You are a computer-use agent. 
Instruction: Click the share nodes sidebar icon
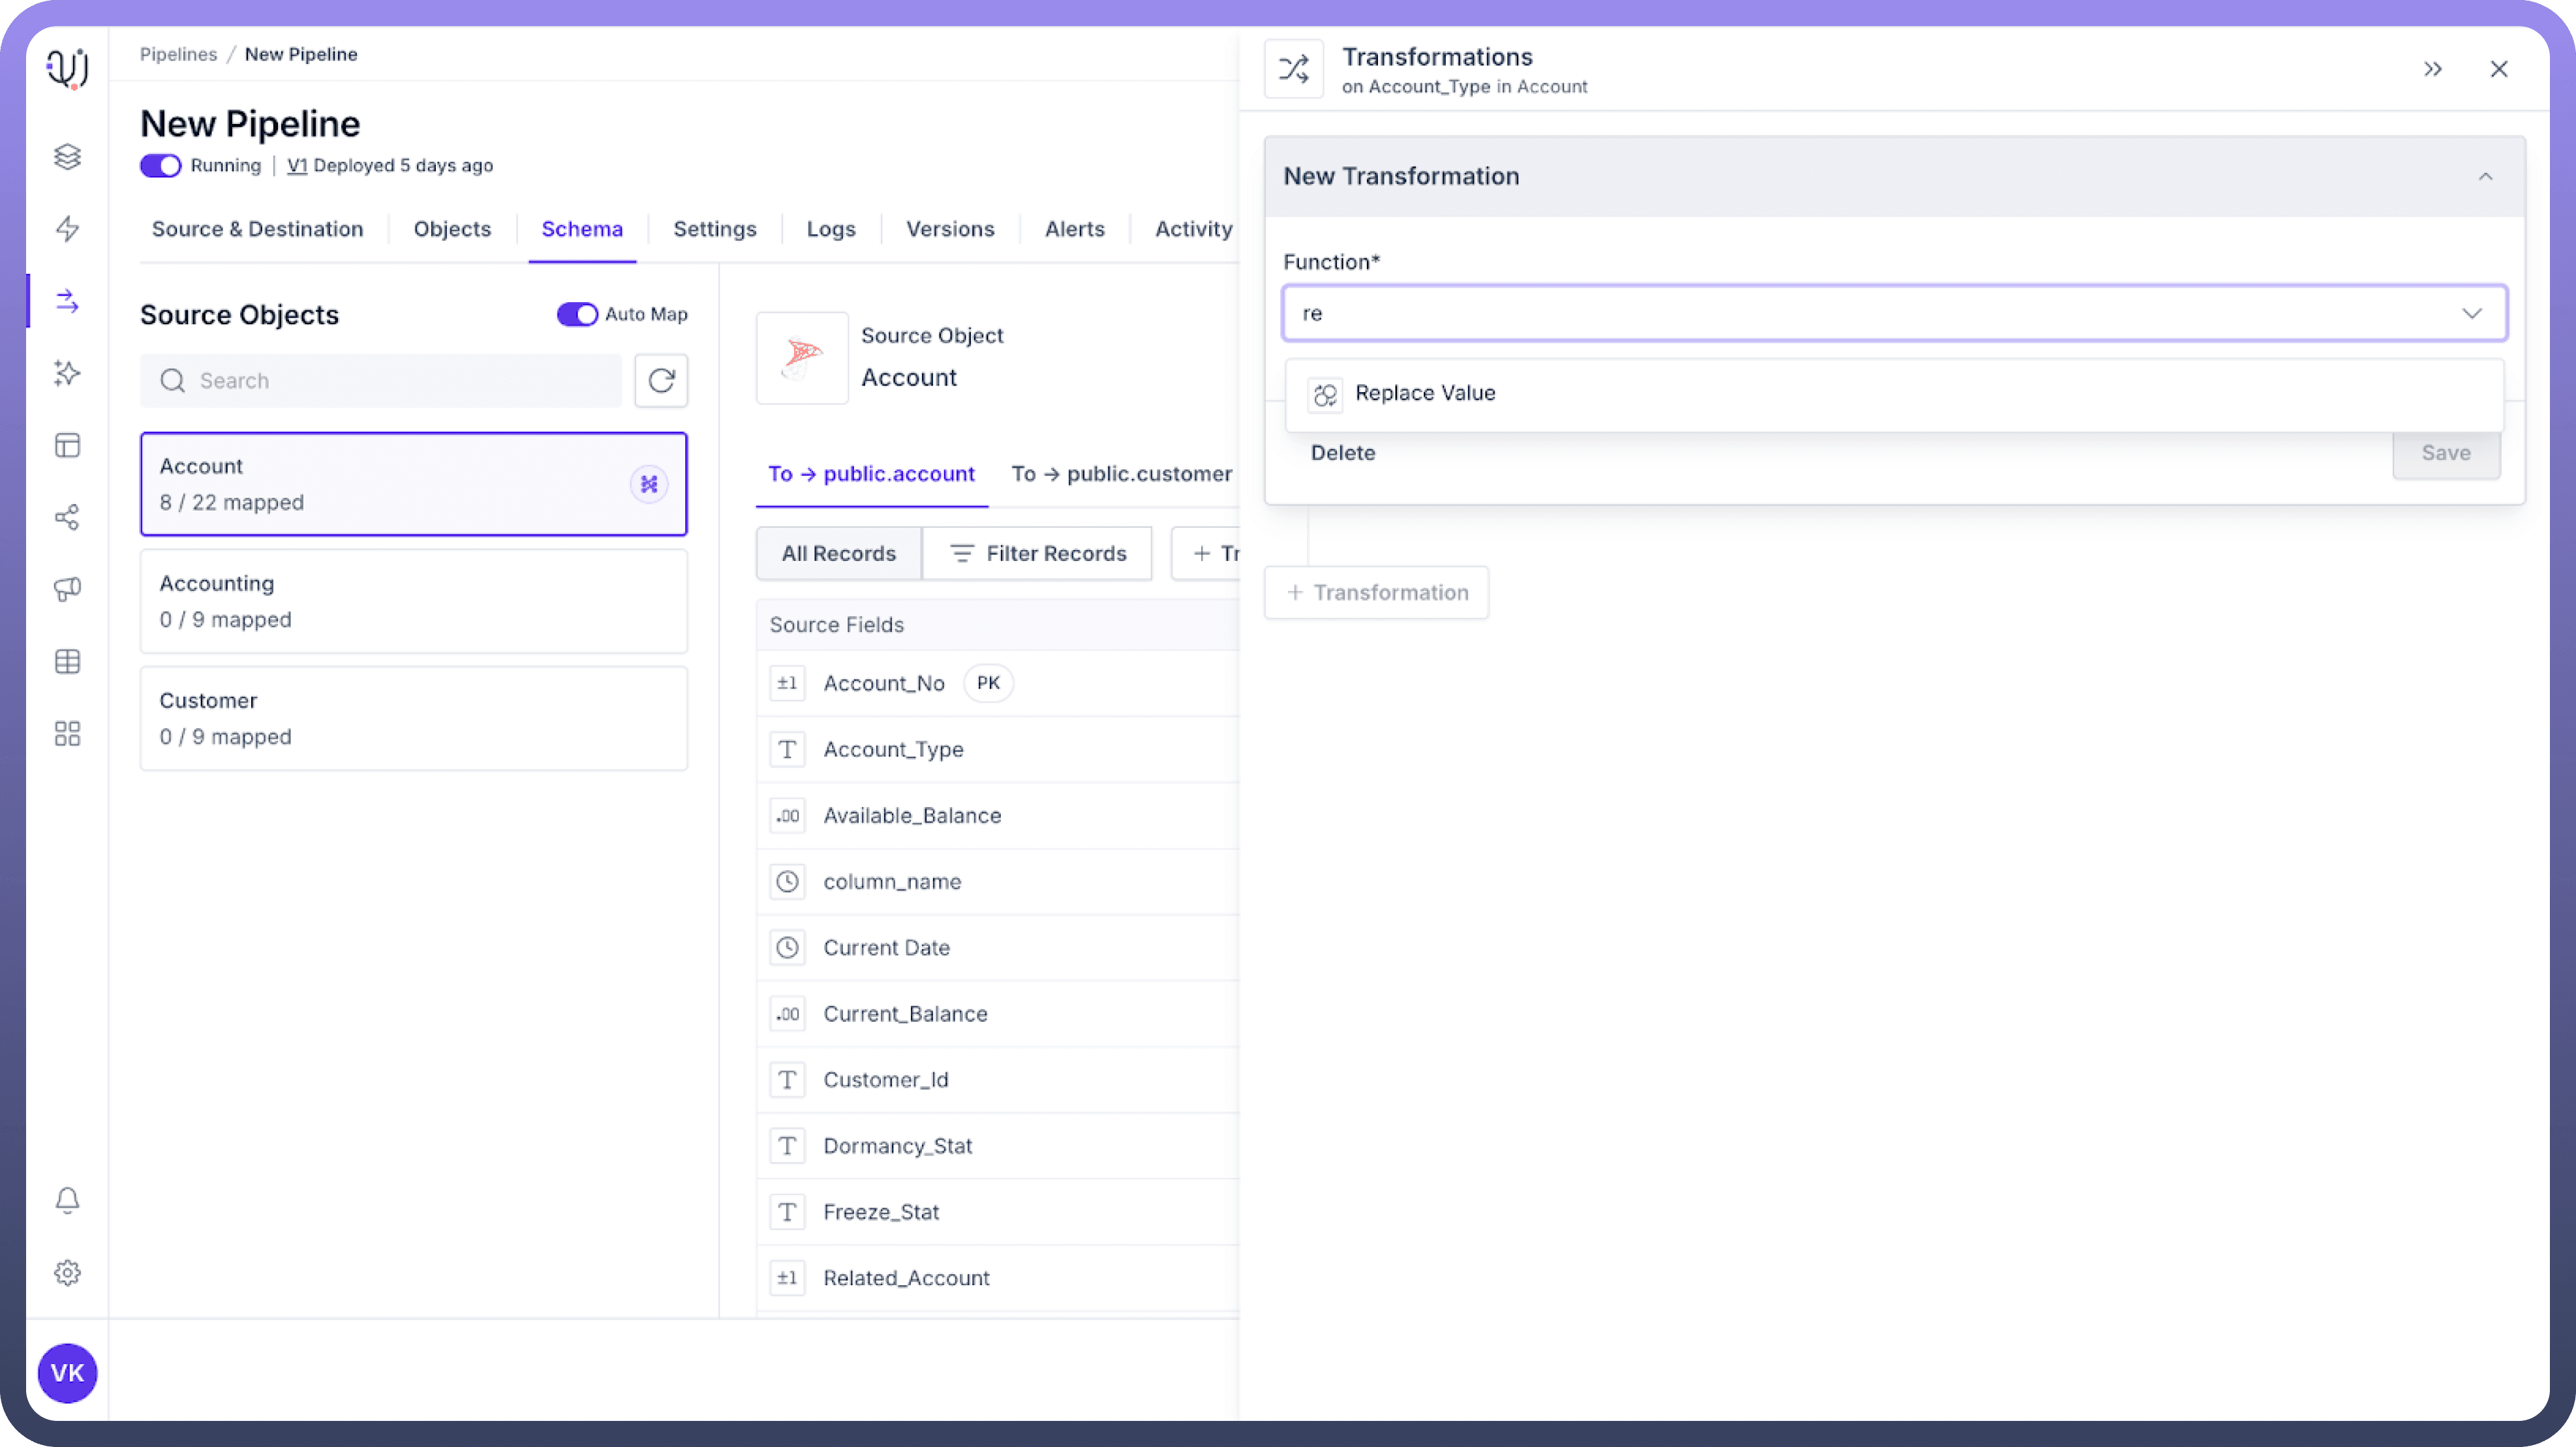[67, 517]
